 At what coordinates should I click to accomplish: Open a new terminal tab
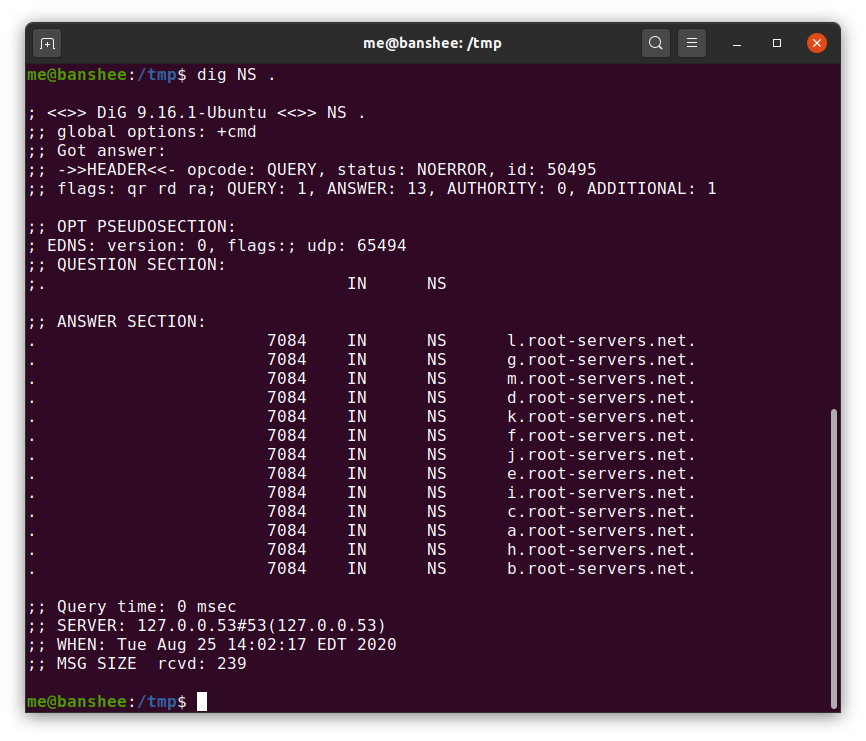pyautogui.click(x=47, y=43)
